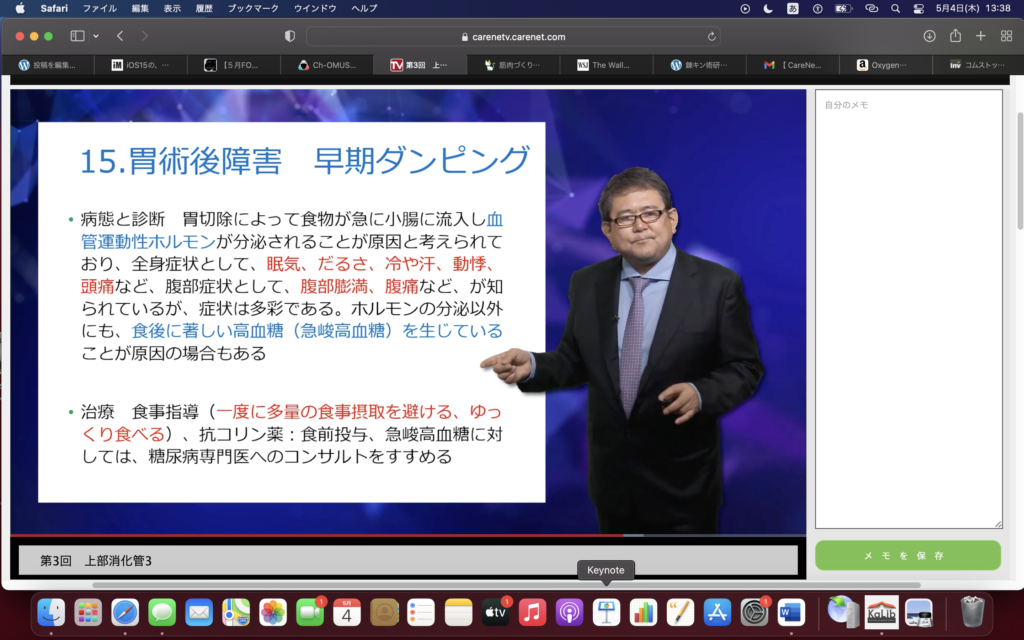The height and width of the screenshot is (640, 1024).
Task: Expand the sidebar tab group dropdown arrow
Action: 96,36
